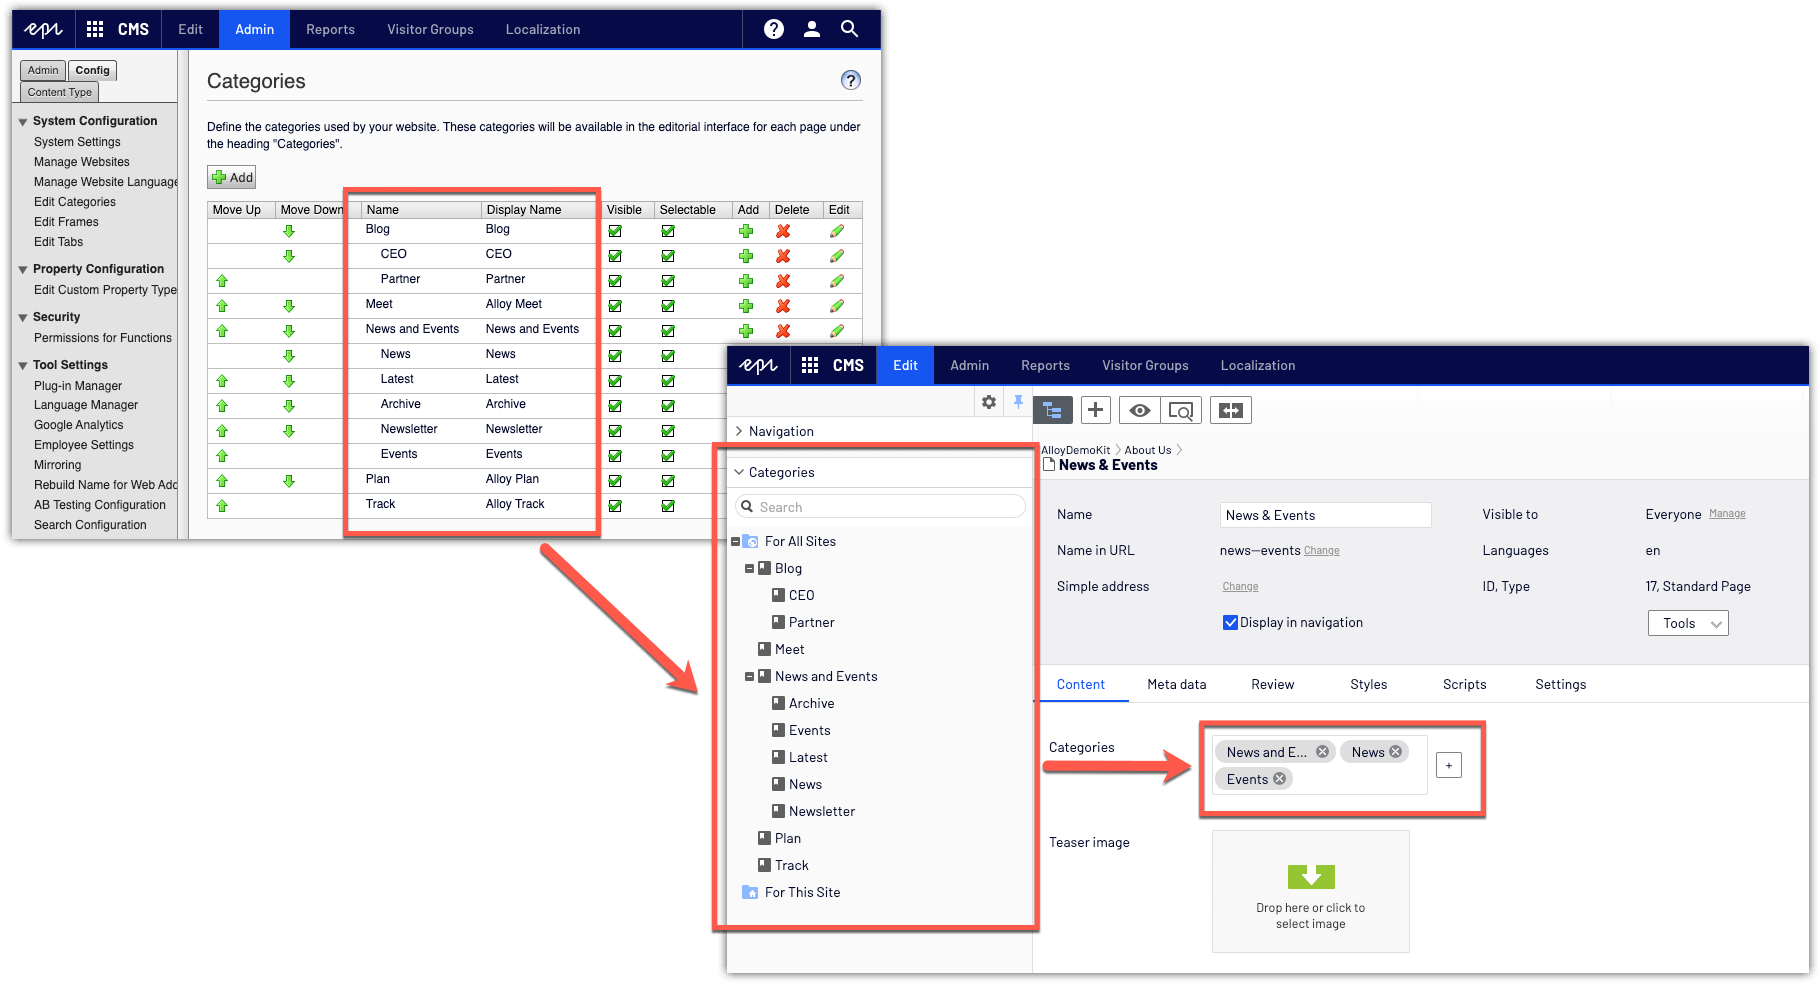Click the Manage link next to Everyone
This screenshot has width=1819, height=987.
pyautogui.click(x=1727, y=514)
